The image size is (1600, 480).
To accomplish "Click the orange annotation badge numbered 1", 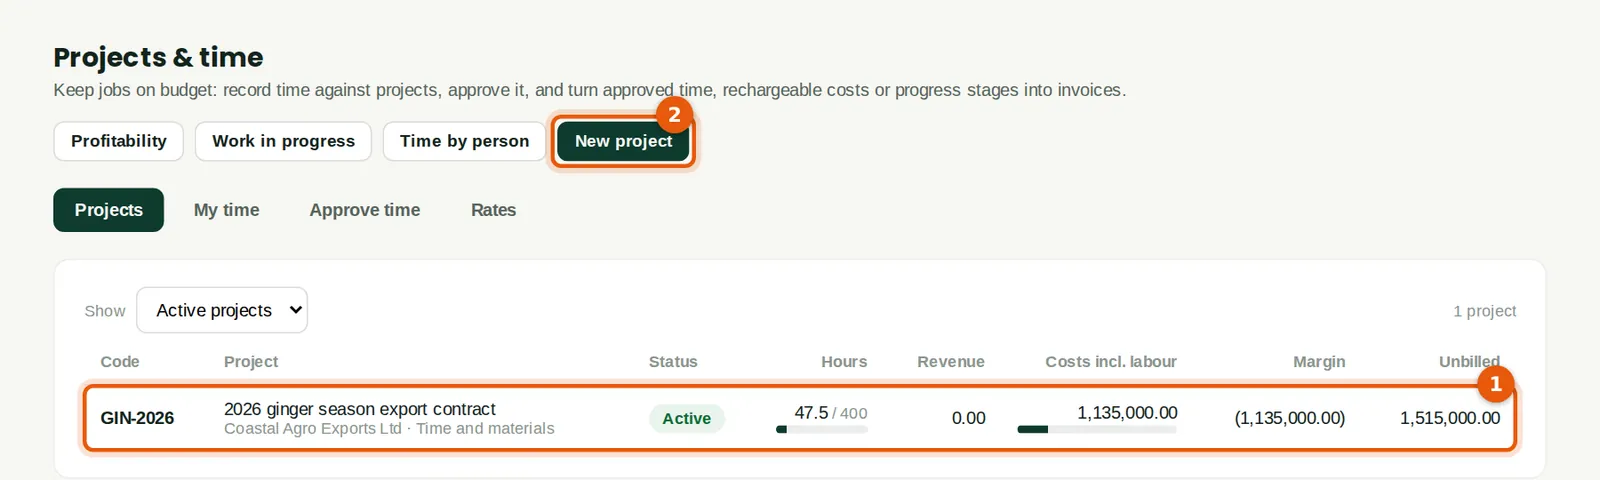I will coord(1496,383).
